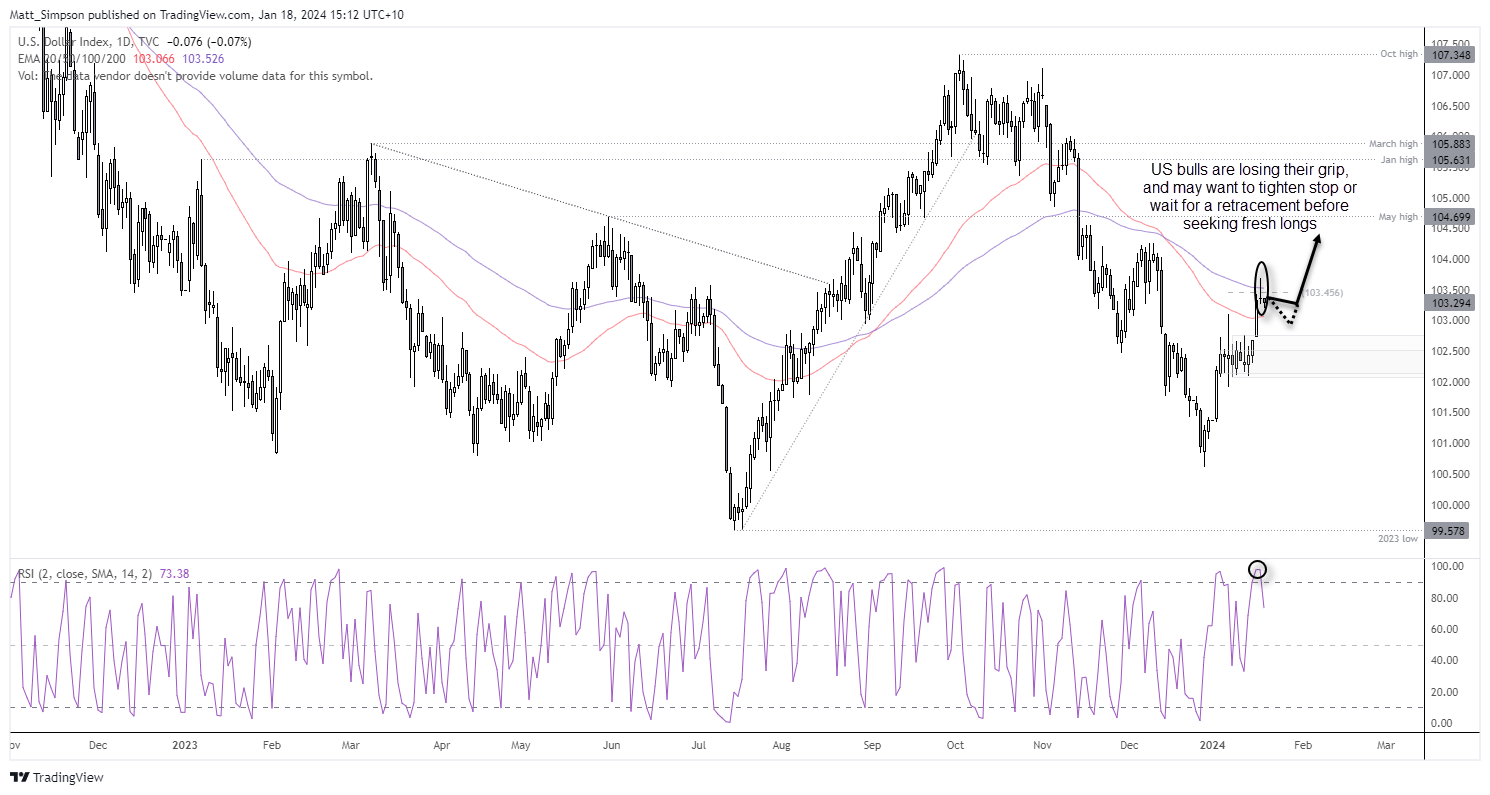Image resolution: width=1490 pixels, height=795 pixels.
Task: Click 100.00 on the RSI scale
Action: click(x=1448, y=567)
